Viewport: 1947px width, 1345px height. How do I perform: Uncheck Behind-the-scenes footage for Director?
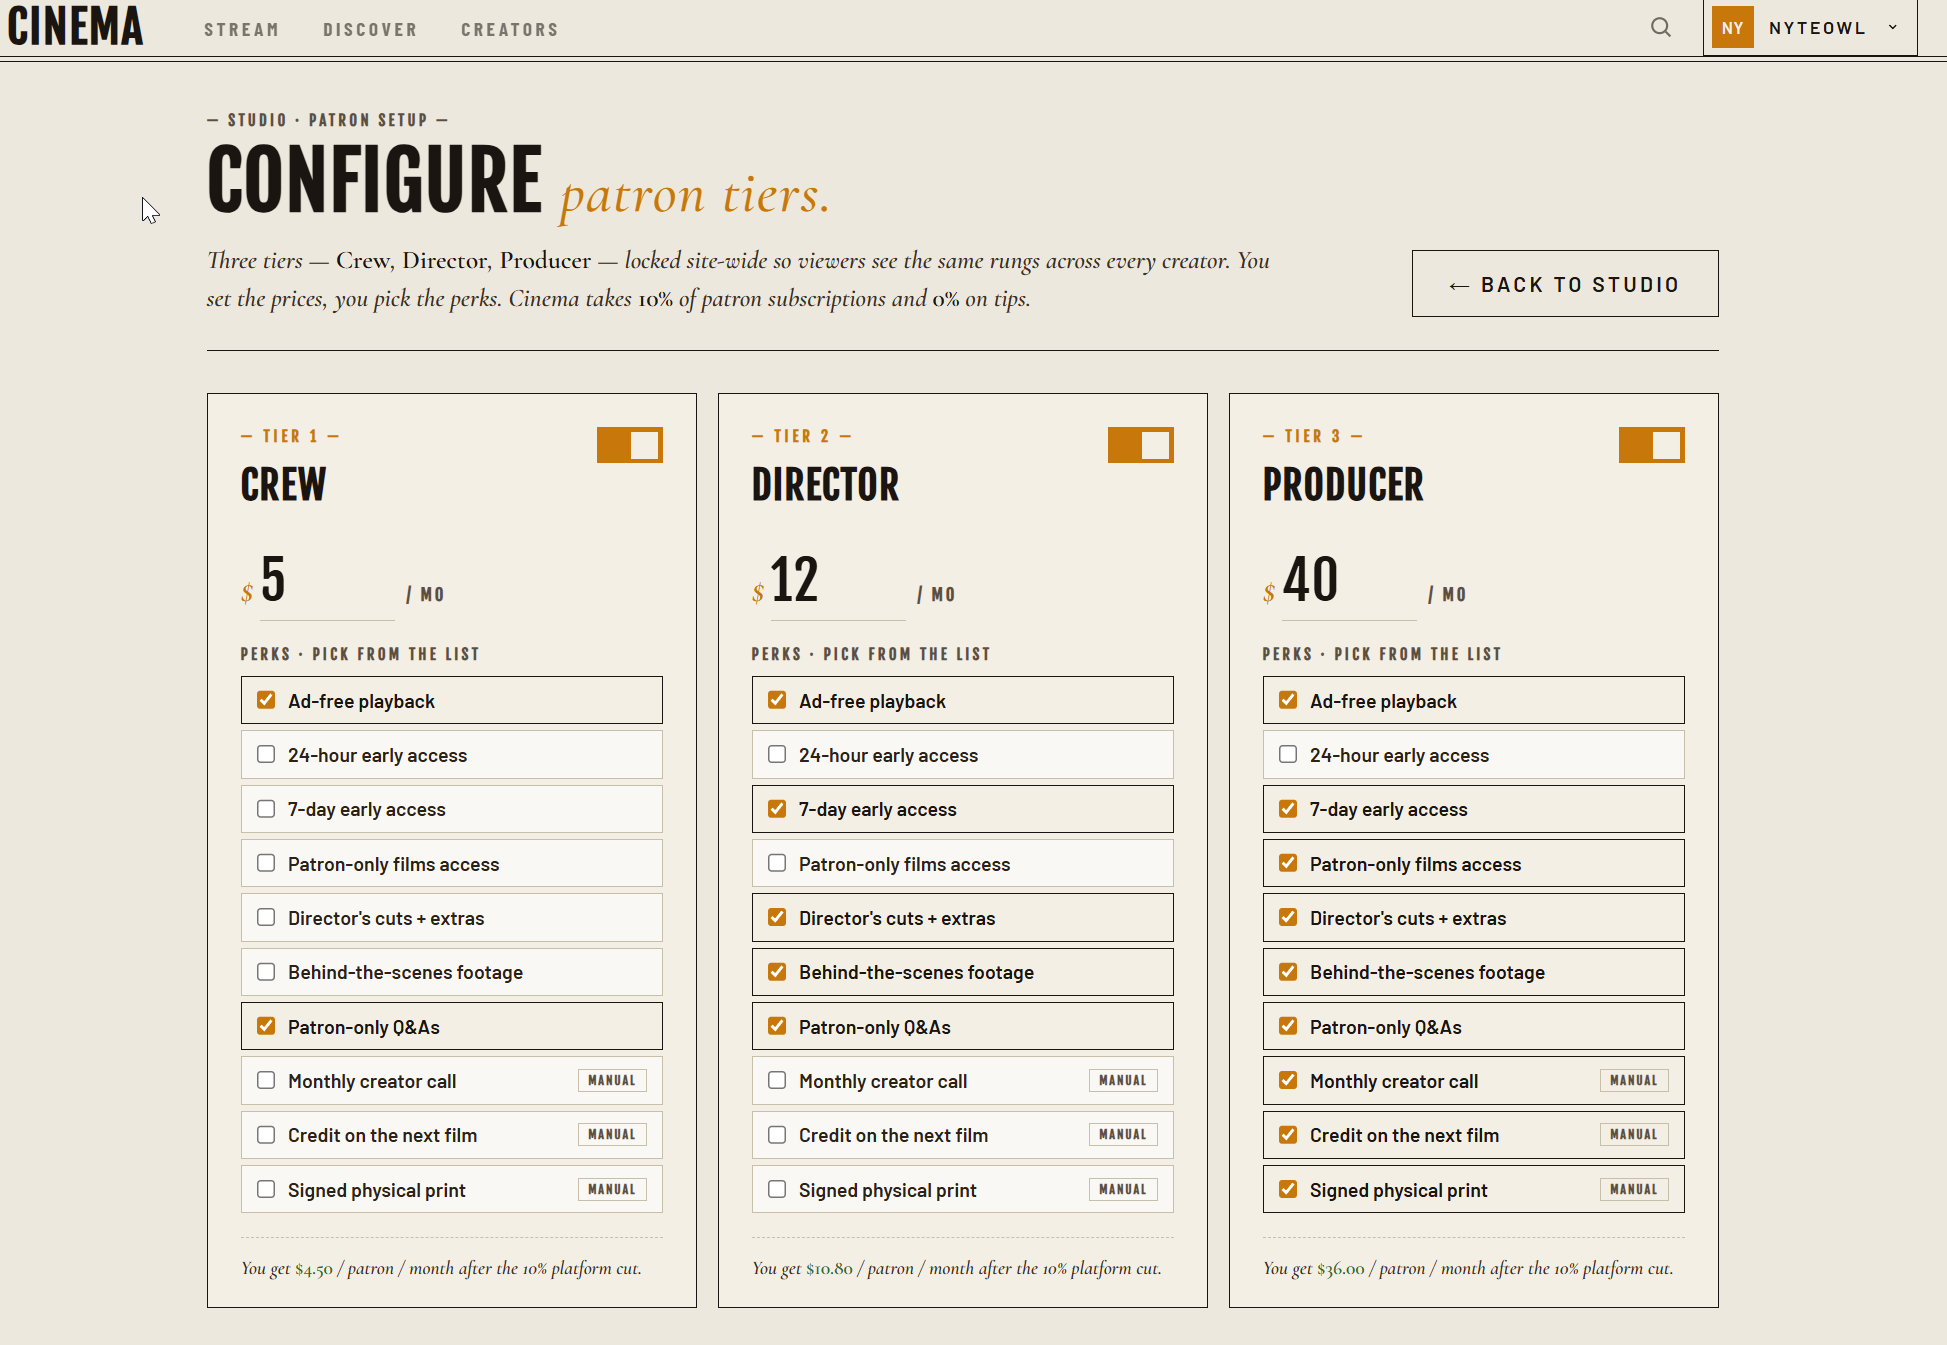click(x=777, y=971)
